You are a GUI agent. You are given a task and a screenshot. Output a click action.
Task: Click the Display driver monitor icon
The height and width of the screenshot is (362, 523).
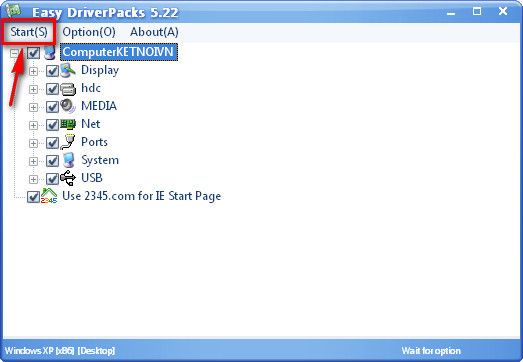point(68,70)
